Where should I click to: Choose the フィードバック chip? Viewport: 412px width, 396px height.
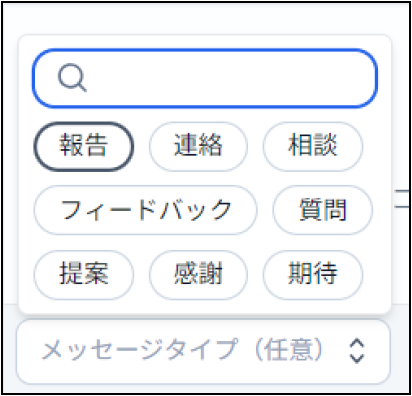(x=145, y=210)
